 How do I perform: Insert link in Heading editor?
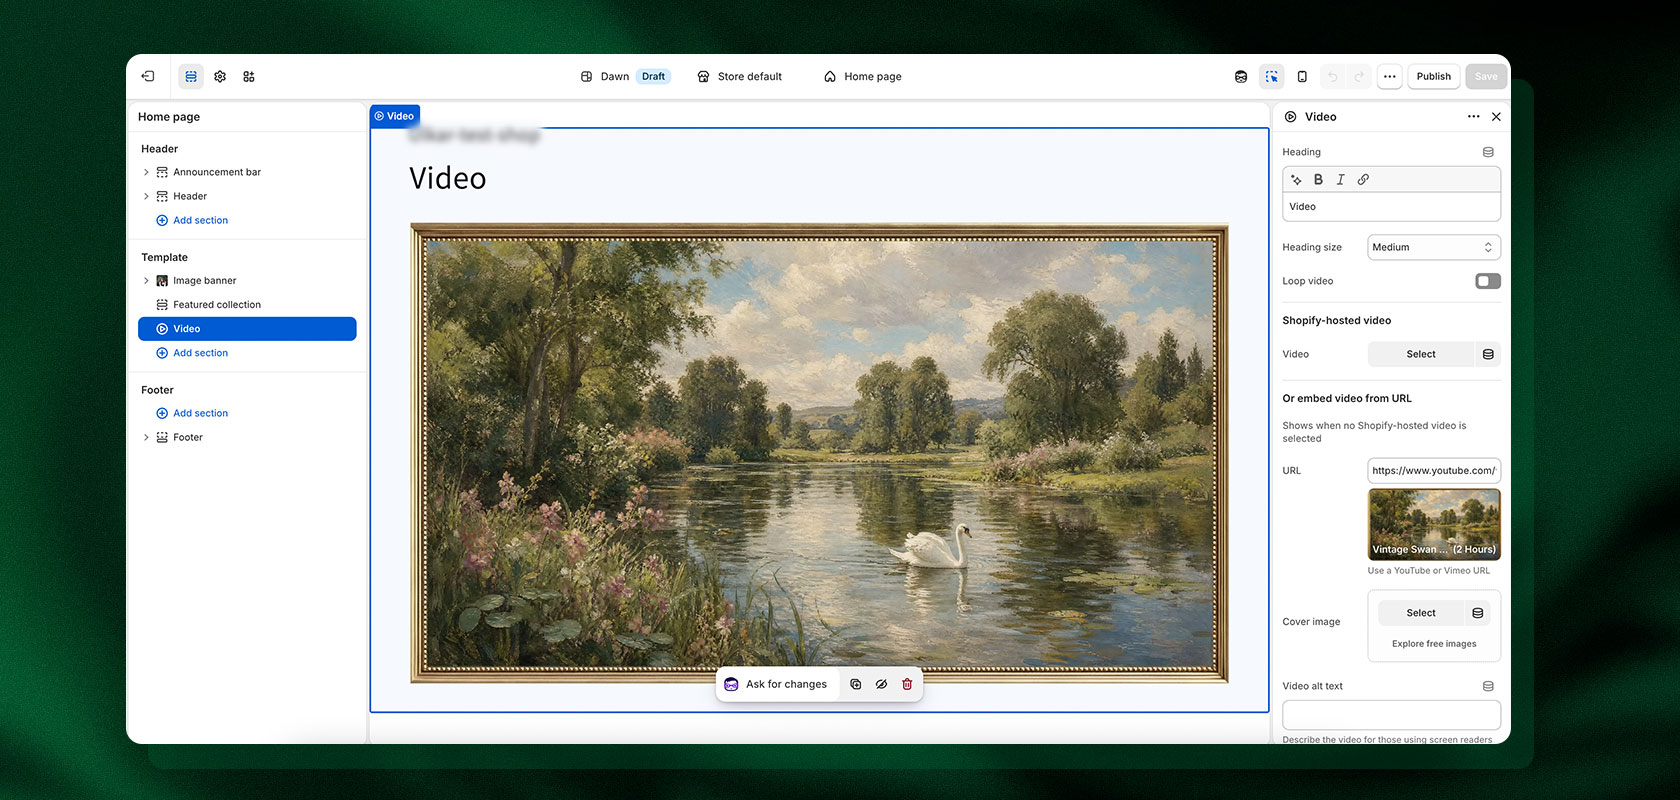tap(1363, 180)
